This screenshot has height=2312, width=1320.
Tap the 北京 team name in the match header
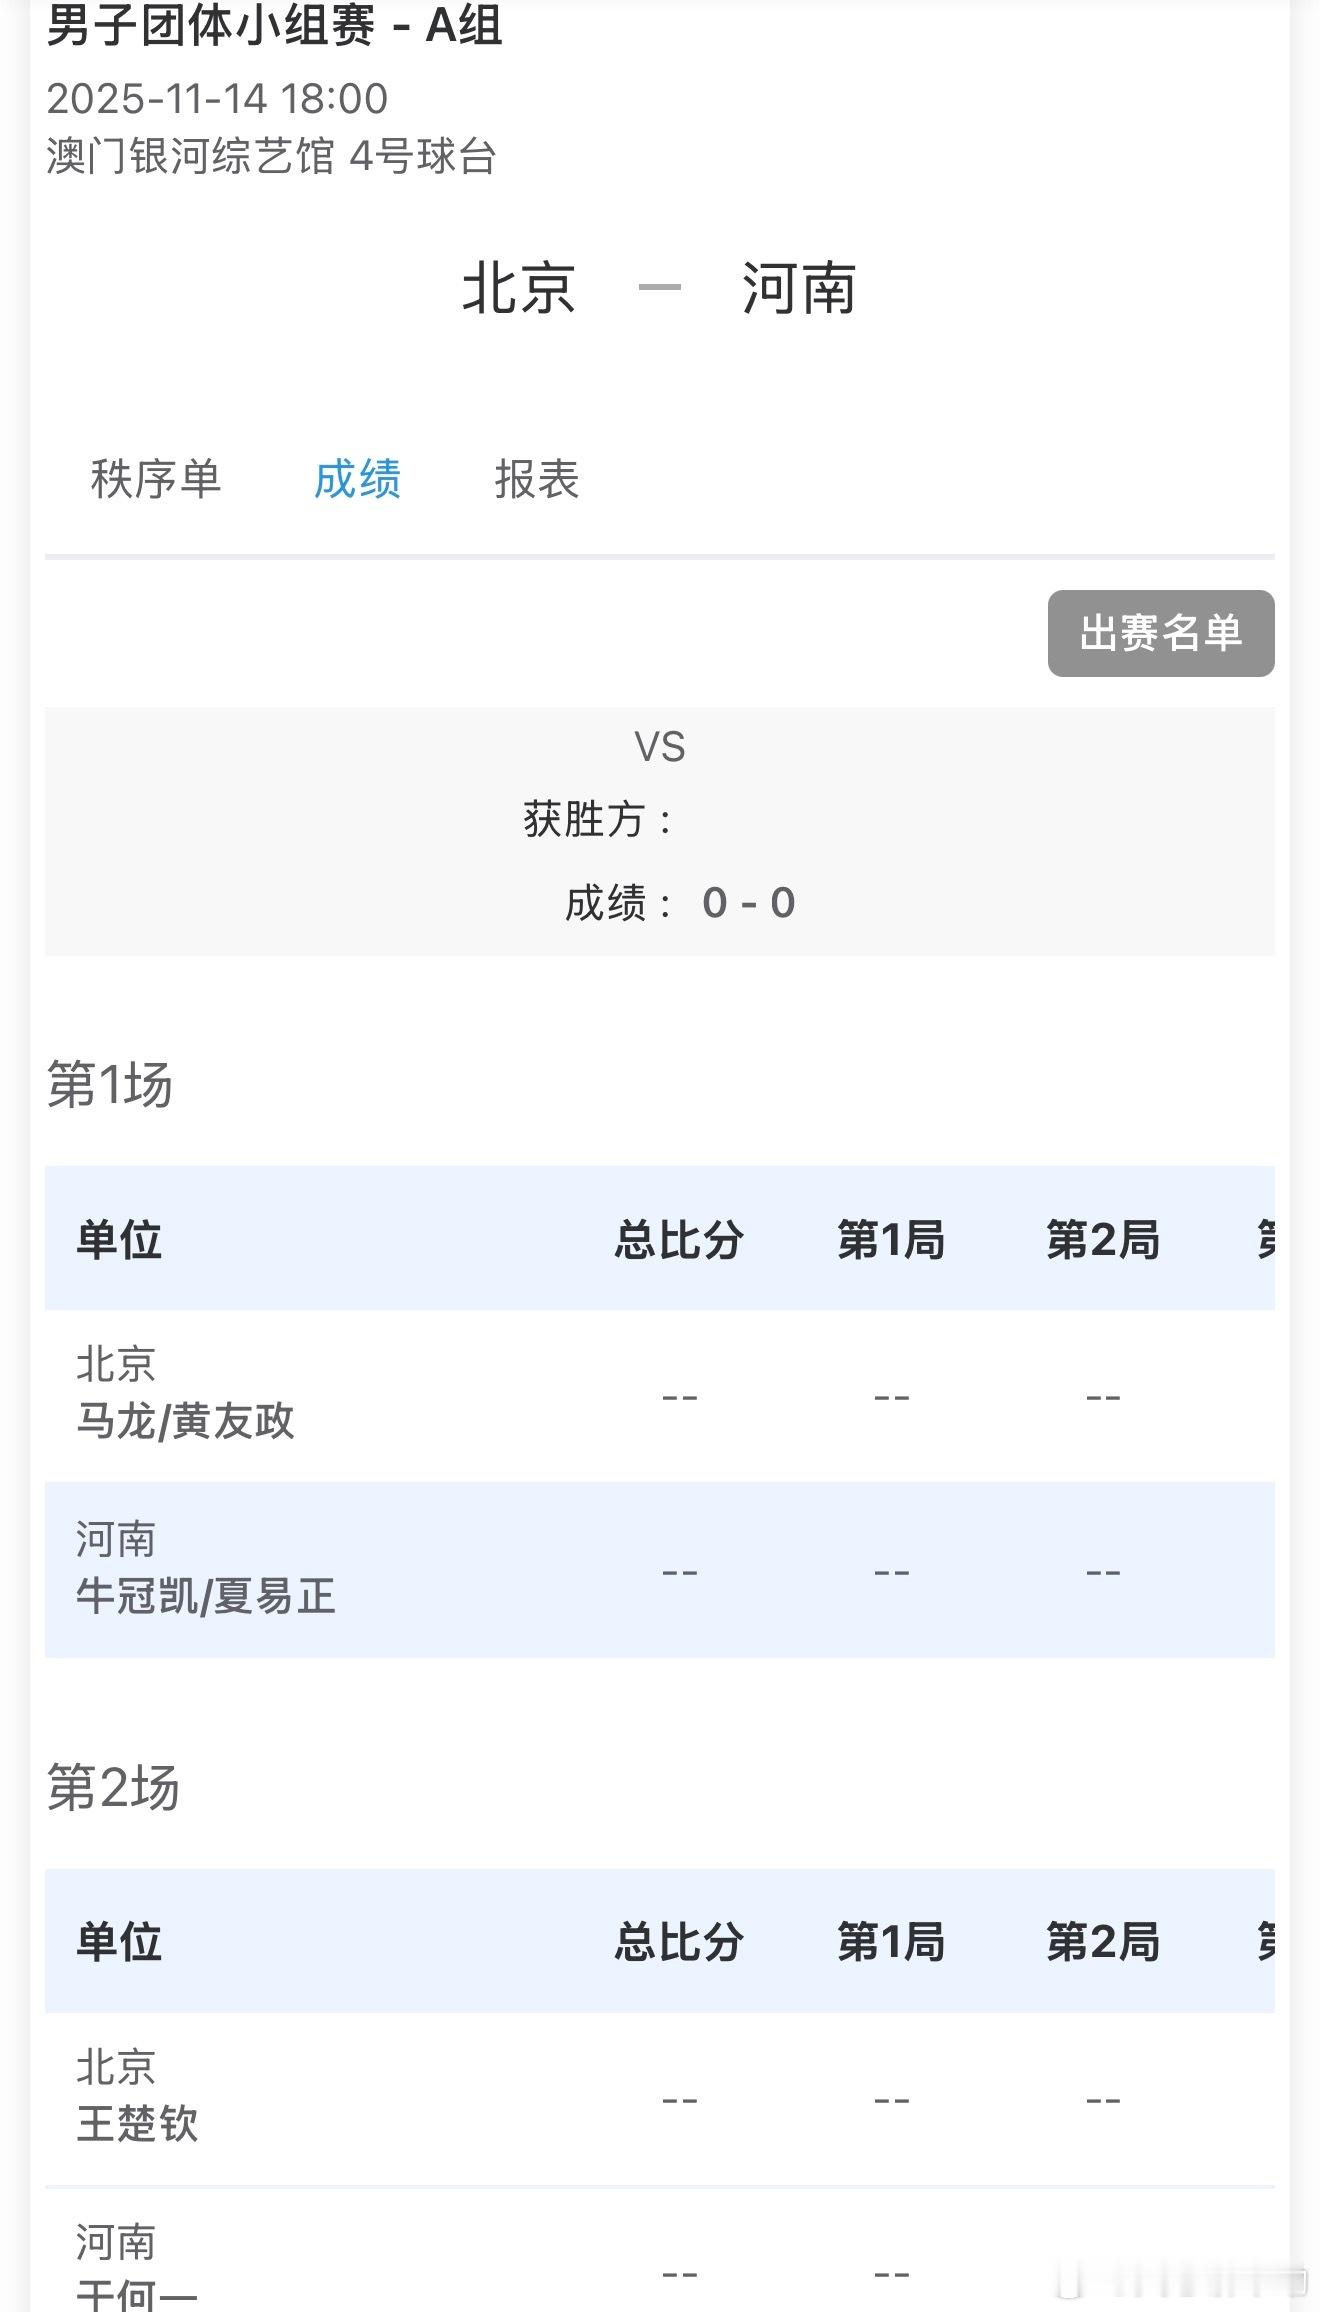click(x=518, y=288)
